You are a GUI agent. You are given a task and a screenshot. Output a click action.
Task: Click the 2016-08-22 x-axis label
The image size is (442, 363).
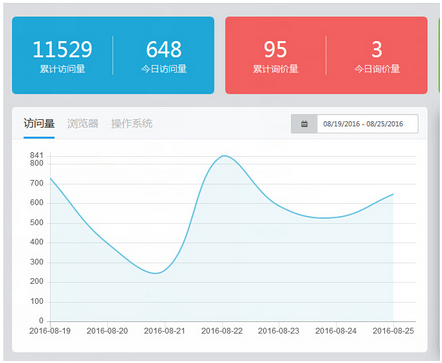222,331
